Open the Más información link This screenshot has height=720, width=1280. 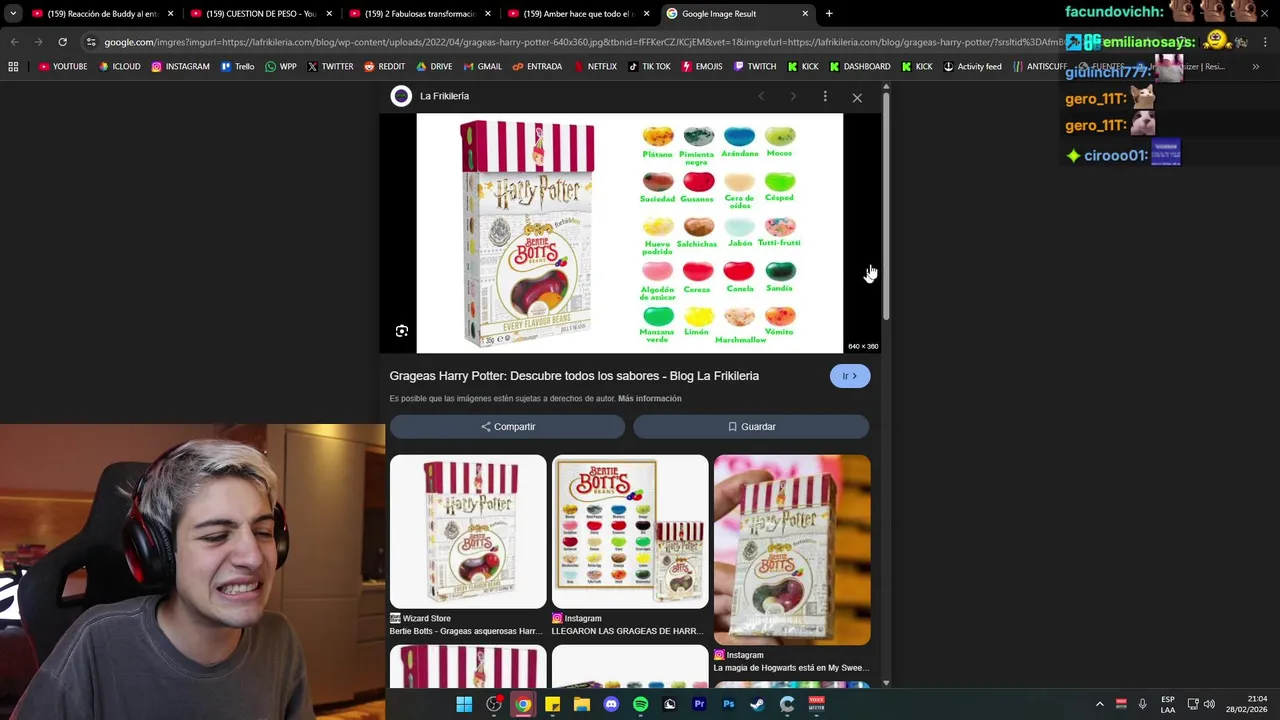pyautogui.click(x=650, y=398)
